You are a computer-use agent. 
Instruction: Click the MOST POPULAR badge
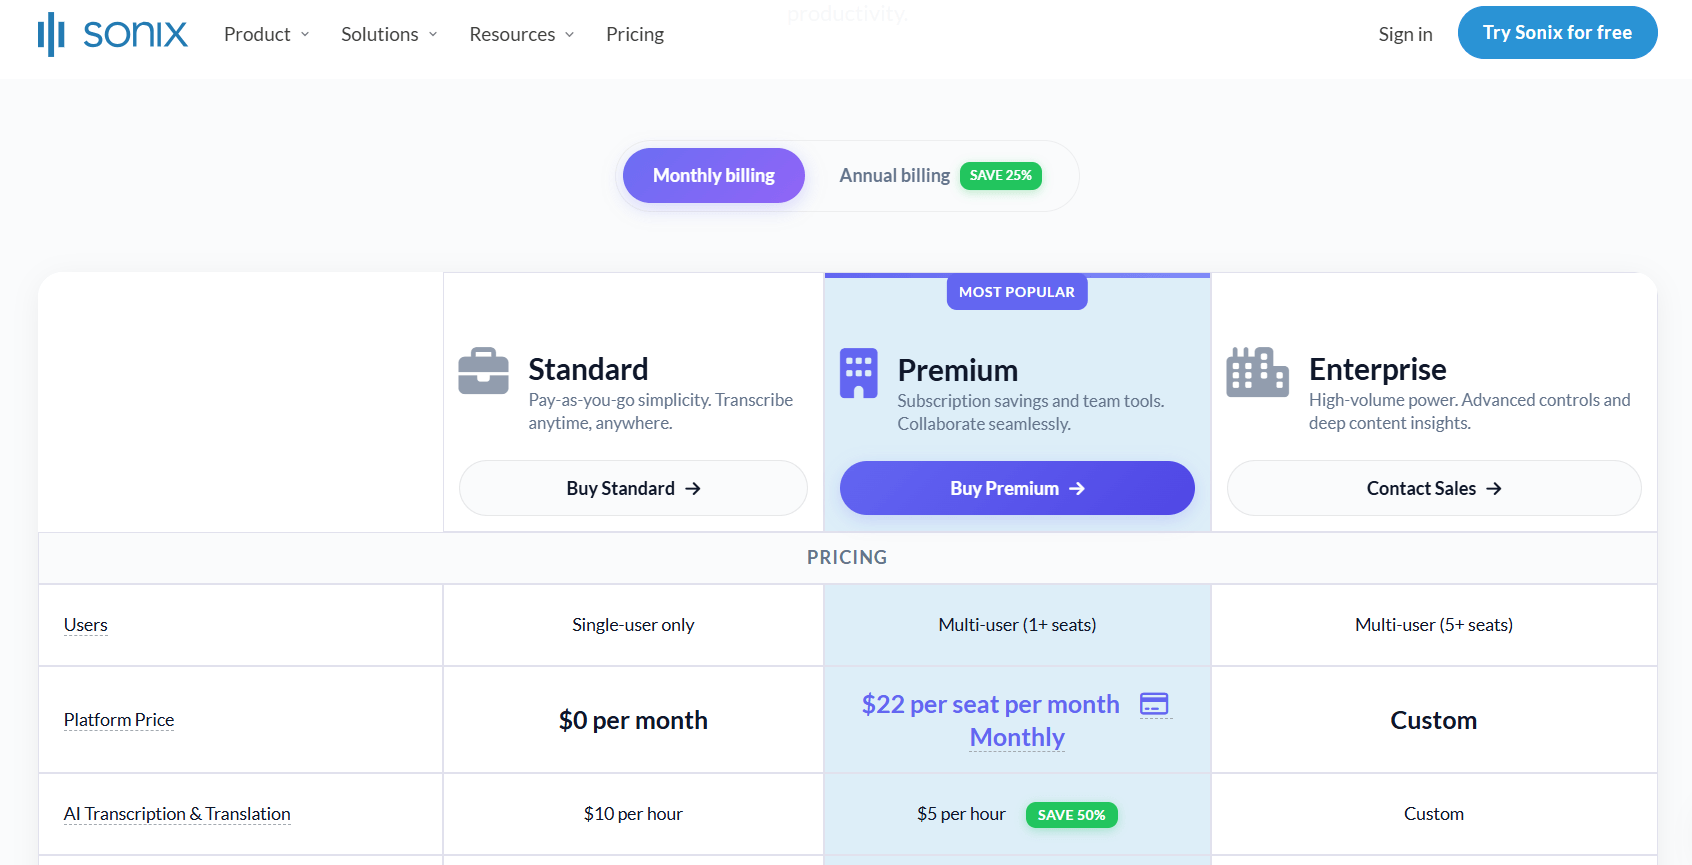click(x=1017, y=292)
